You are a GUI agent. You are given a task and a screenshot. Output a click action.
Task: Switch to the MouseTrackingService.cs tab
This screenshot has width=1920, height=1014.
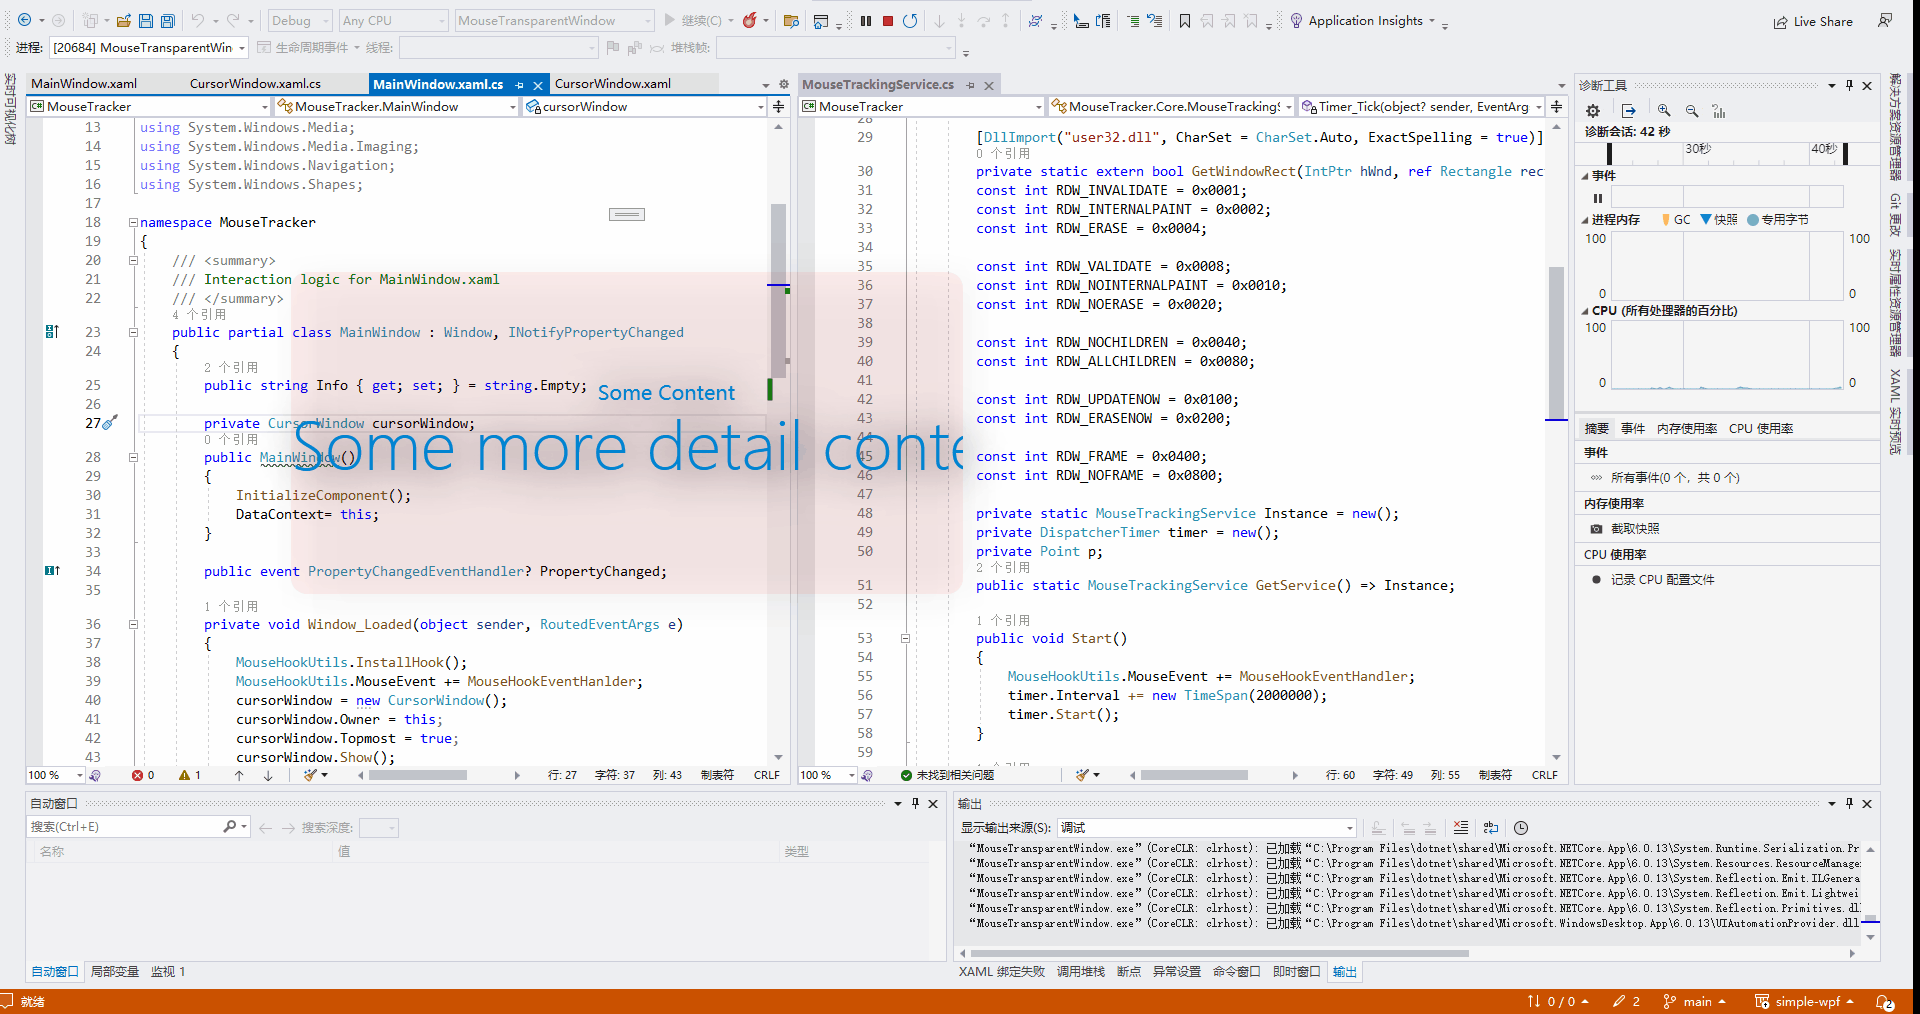coord(878,84)
